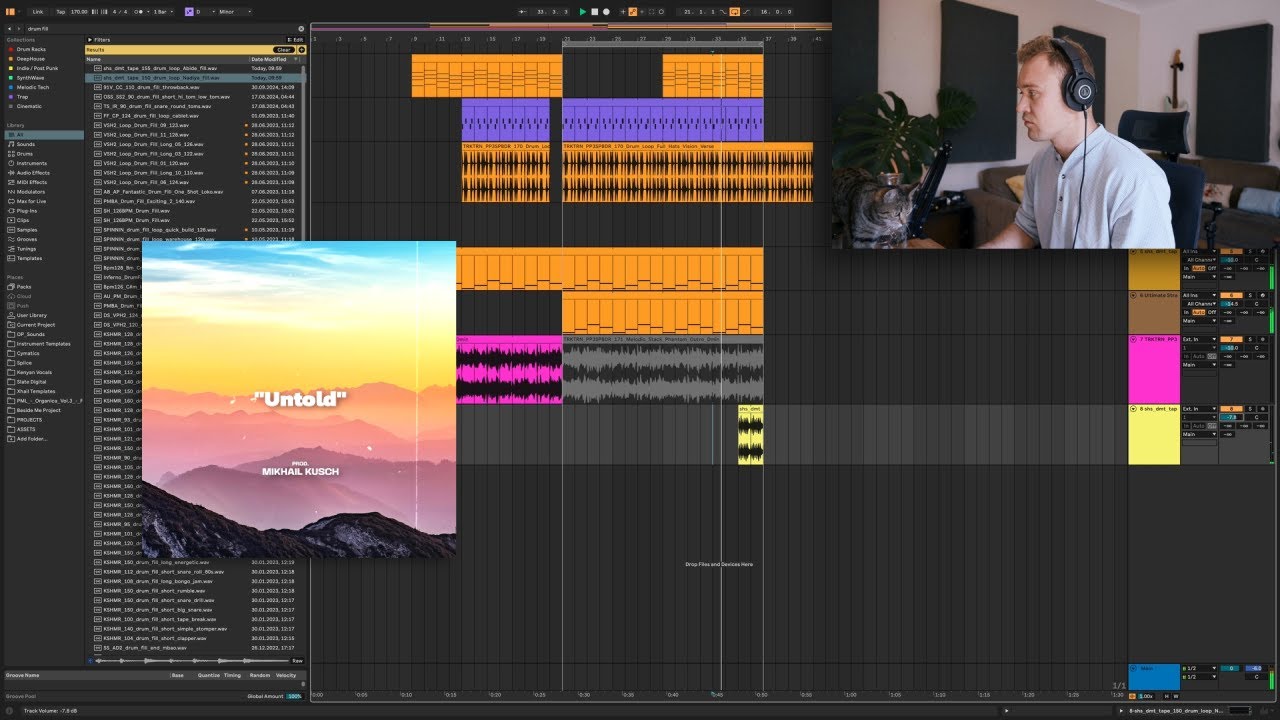Click the punch-out switch icon
Image resolution: width=1280 pixels, height=720 pixels.
coord(746,12)
